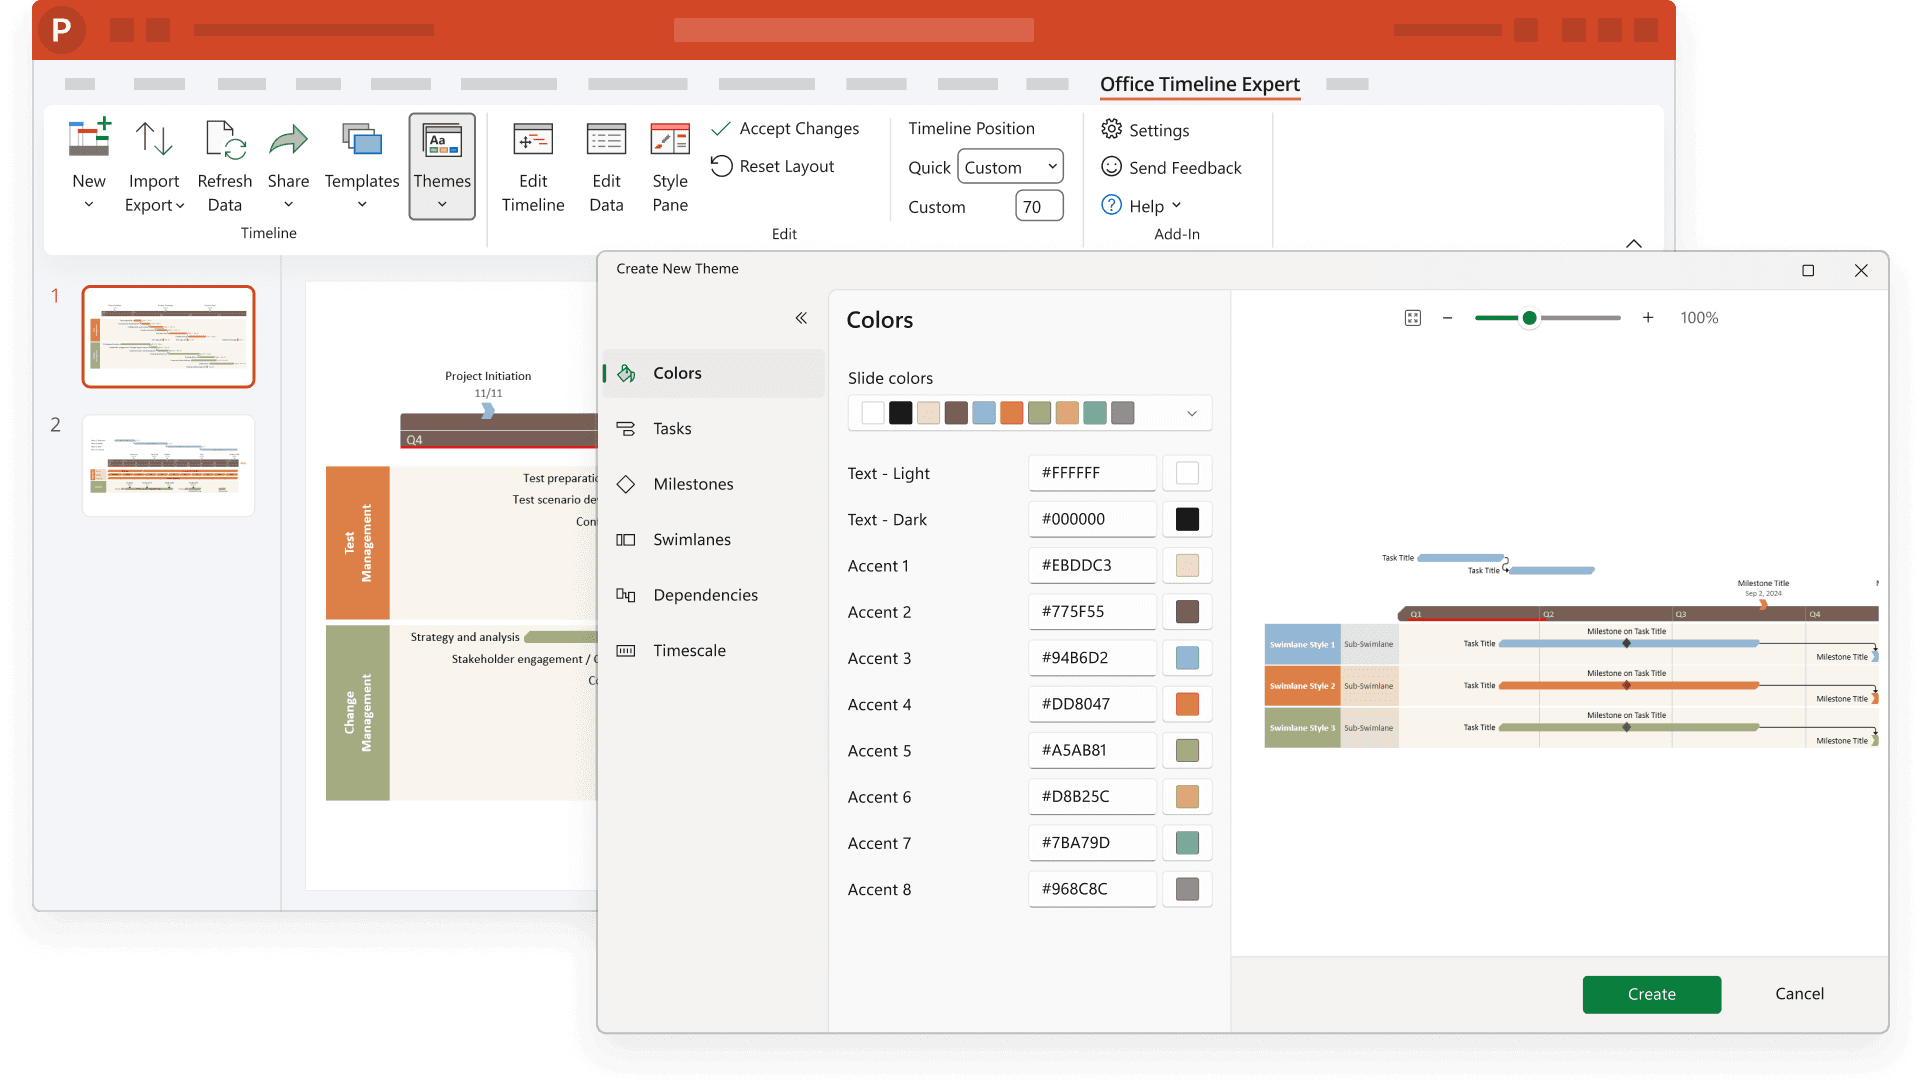Screen dimensions: 1920x1080
Task: Select slide 1 thumbnail
Action: [168, 337]
